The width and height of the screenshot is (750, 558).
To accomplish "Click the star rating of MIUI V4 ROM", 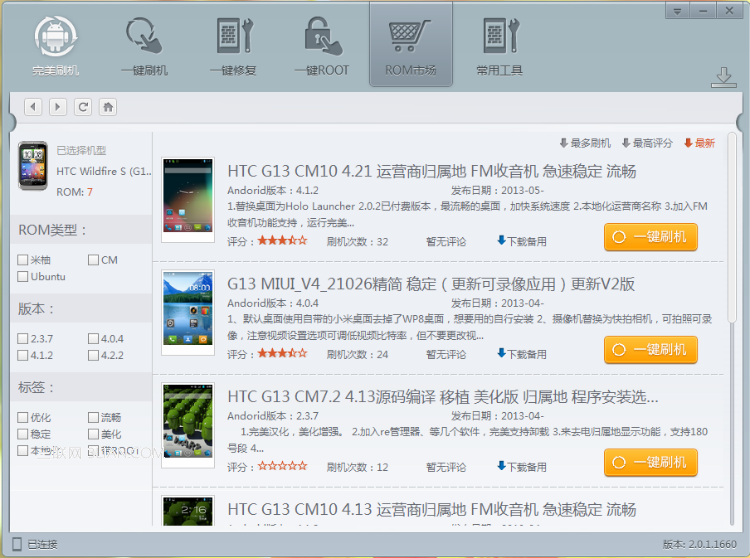I will (x=282, y=353).
